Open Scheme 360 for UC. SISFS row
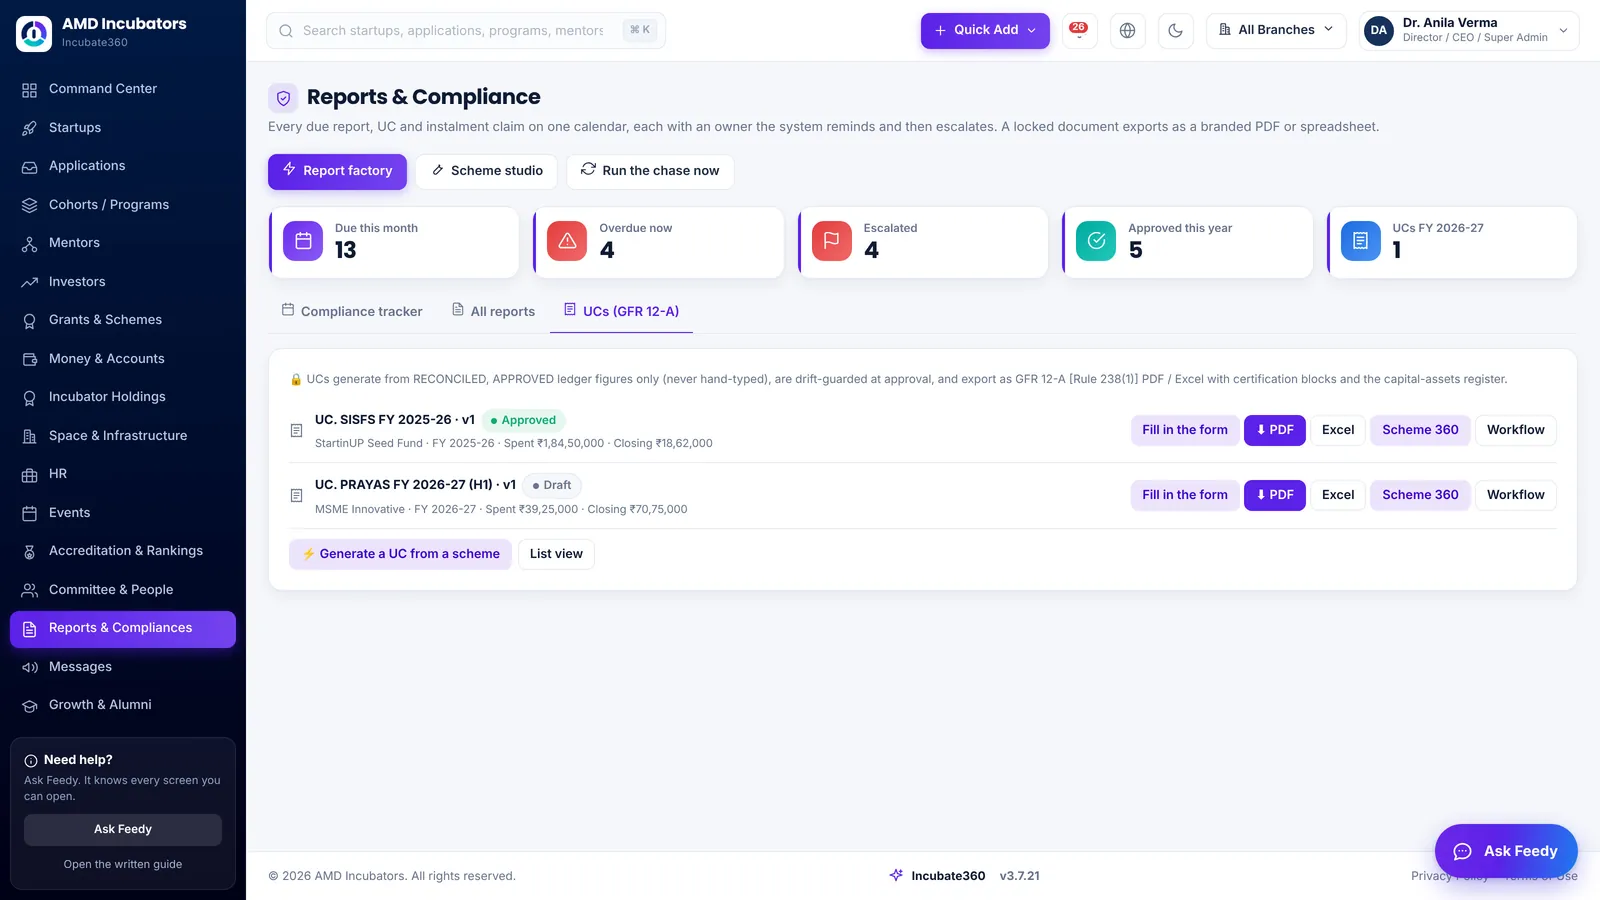The image size is (1600, 900). click(1420, 430)
